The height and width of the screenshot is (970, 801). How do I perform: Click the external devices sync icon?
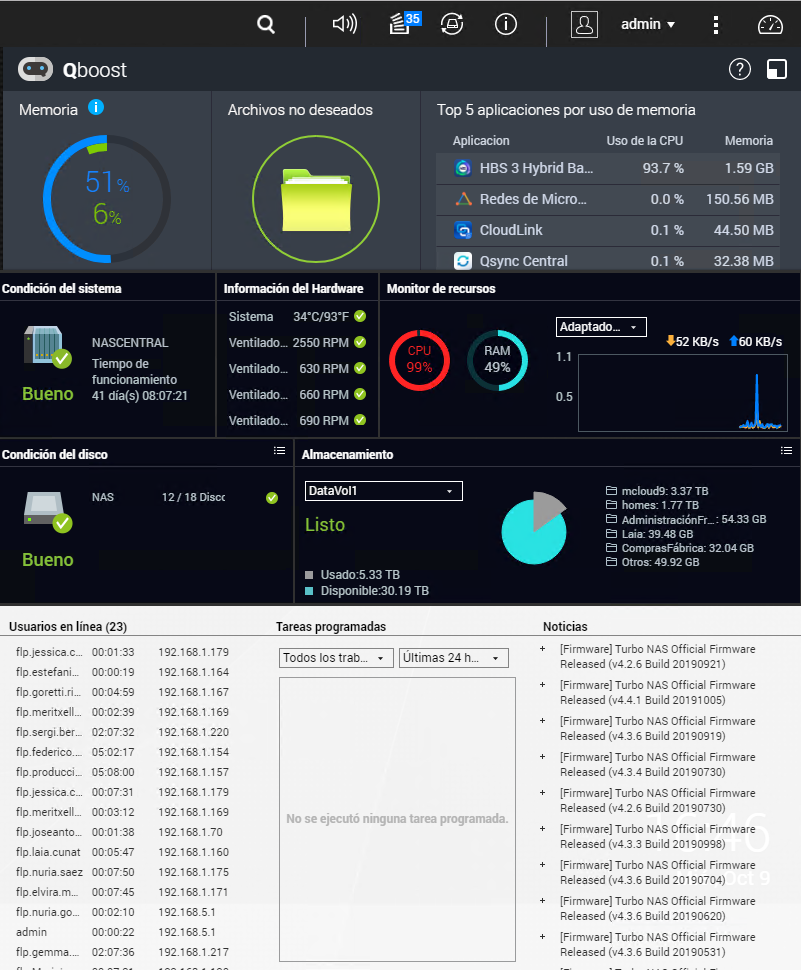[x=452, y=25]
